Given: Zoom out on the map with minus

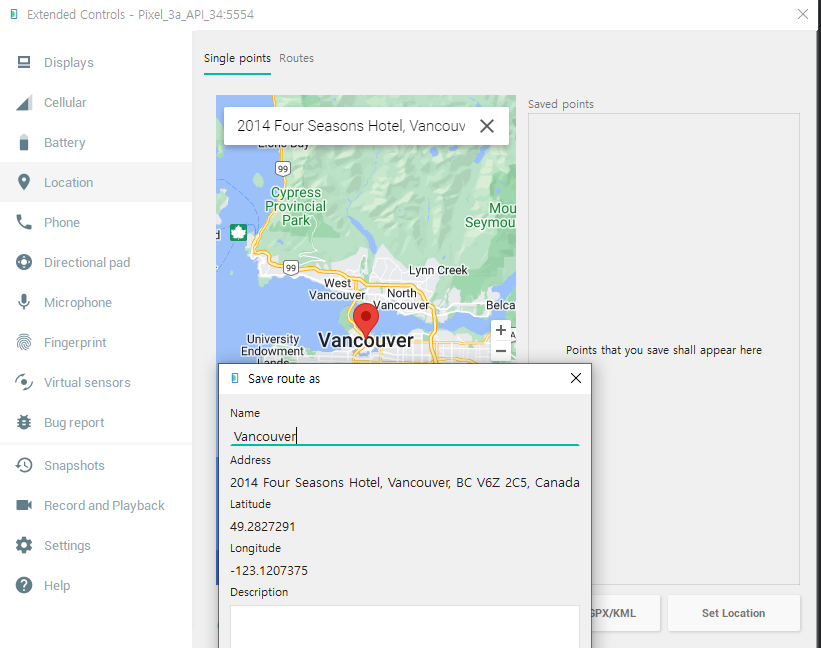Looking at the screenshot, I should tap(501, 351).
